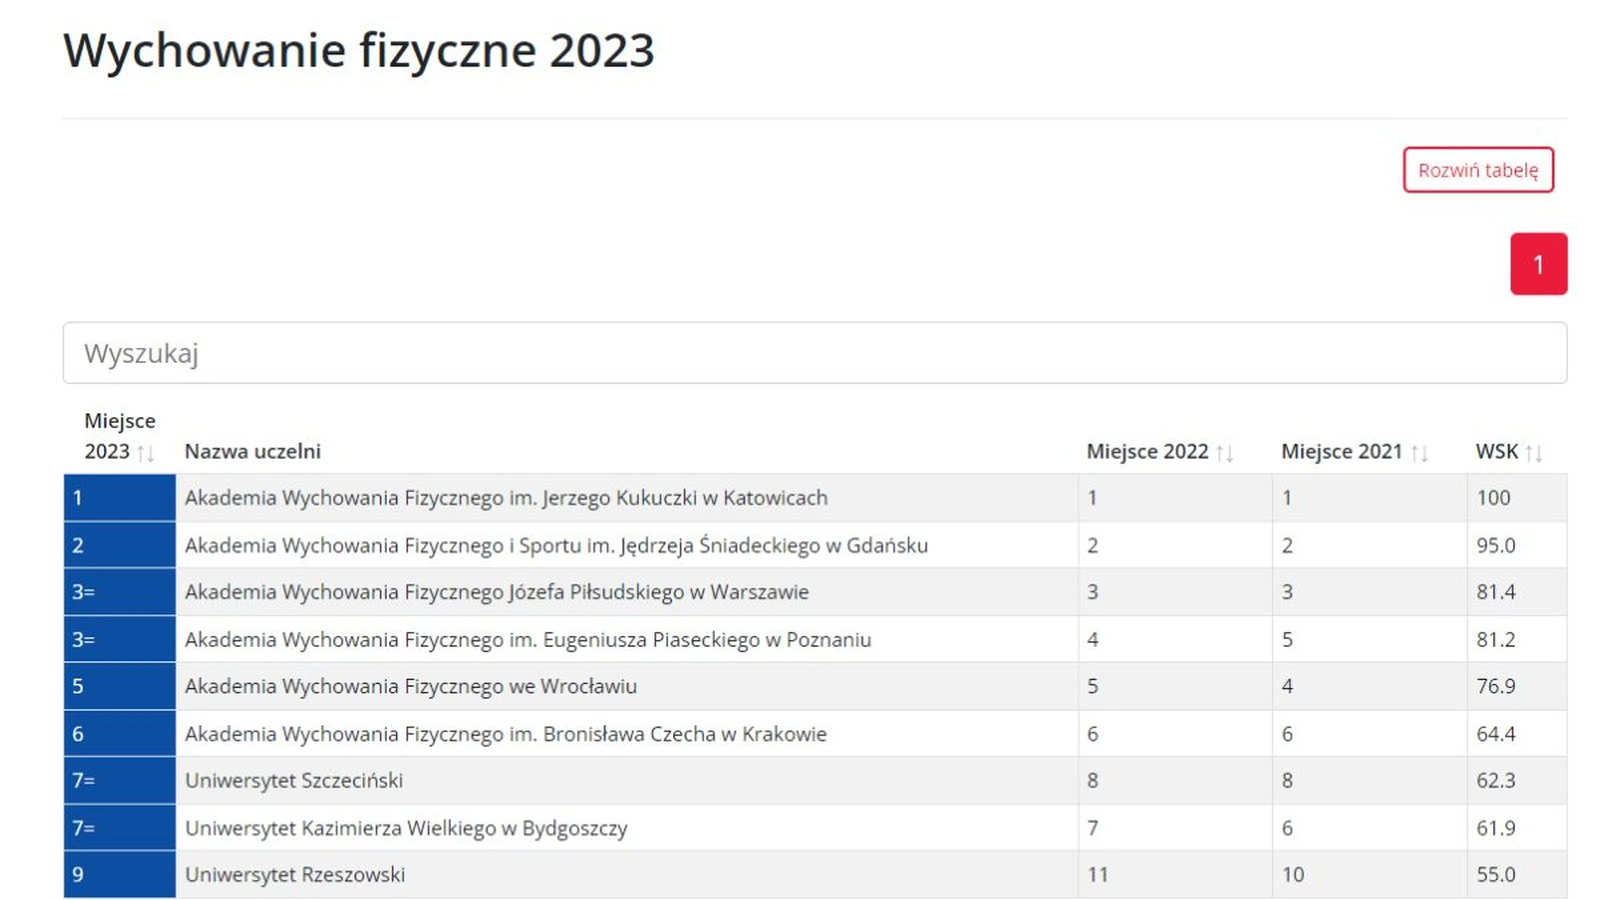Focus the Wyszukaj search field

815,353
